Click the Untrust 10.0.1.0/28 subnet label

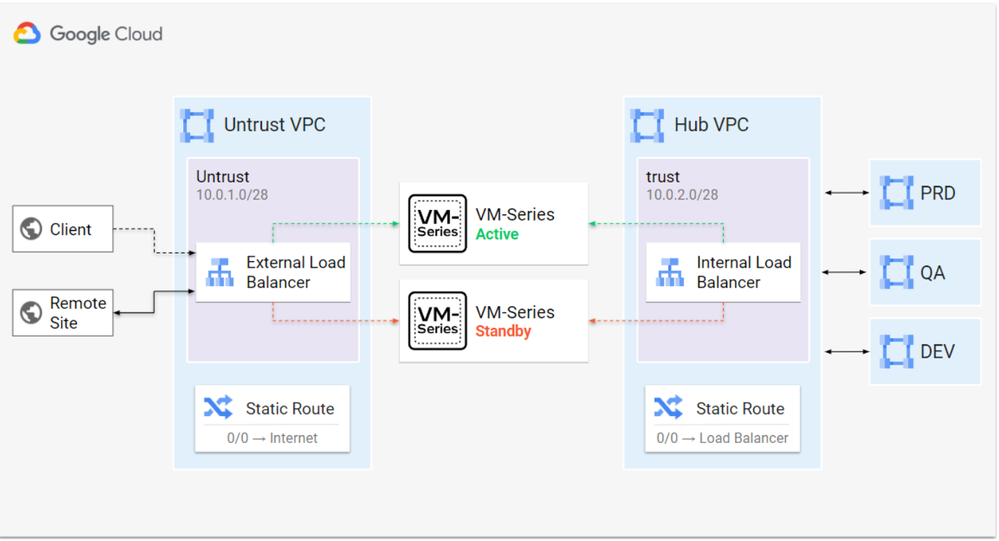pos(231,195)
